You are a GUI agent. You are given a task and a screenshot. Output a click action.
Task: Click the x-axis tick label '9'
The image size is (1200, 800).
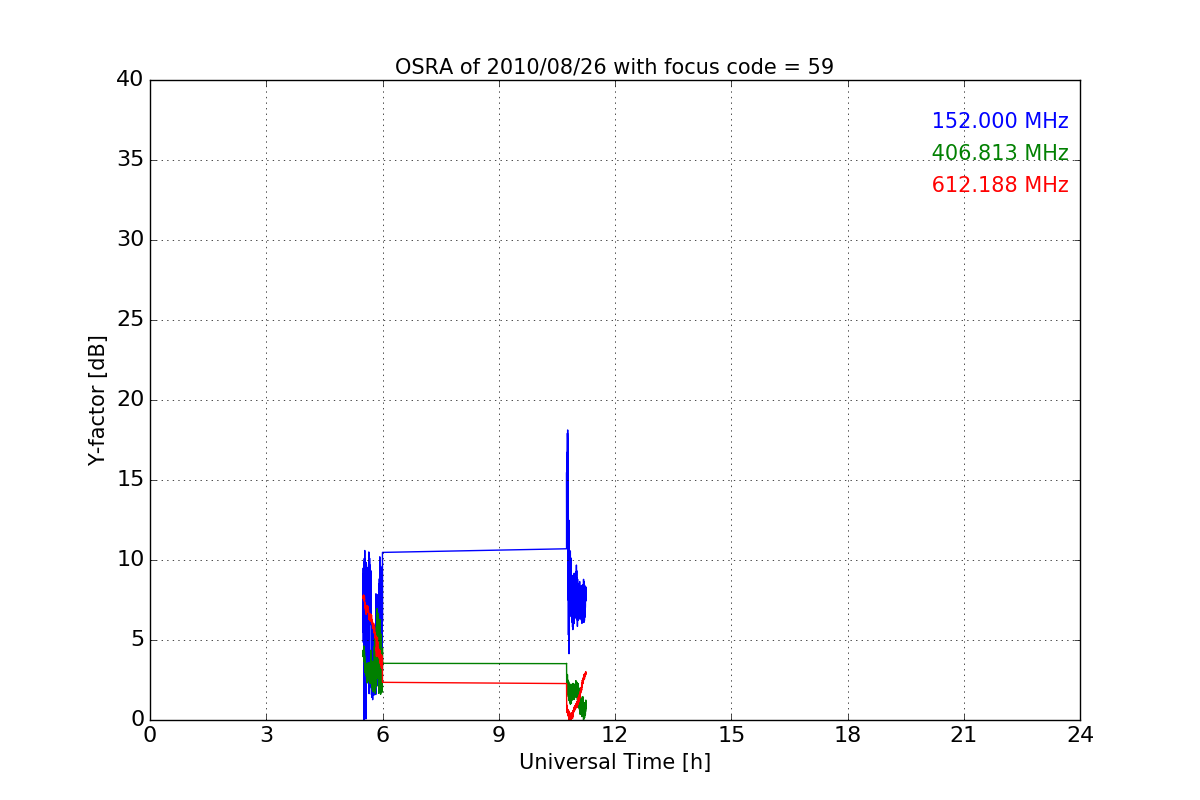(499, 735)
